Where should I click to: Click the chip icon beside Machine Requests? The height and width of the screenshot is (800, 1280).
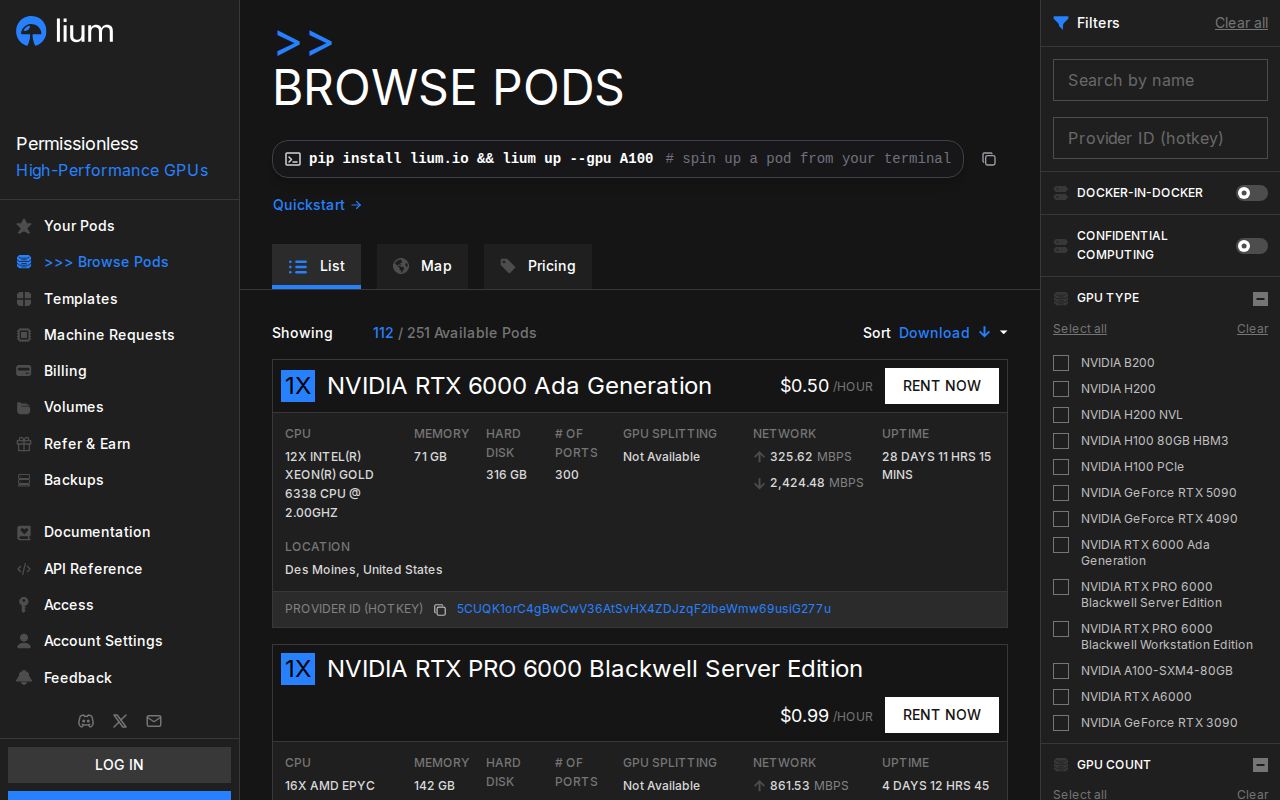24,335
